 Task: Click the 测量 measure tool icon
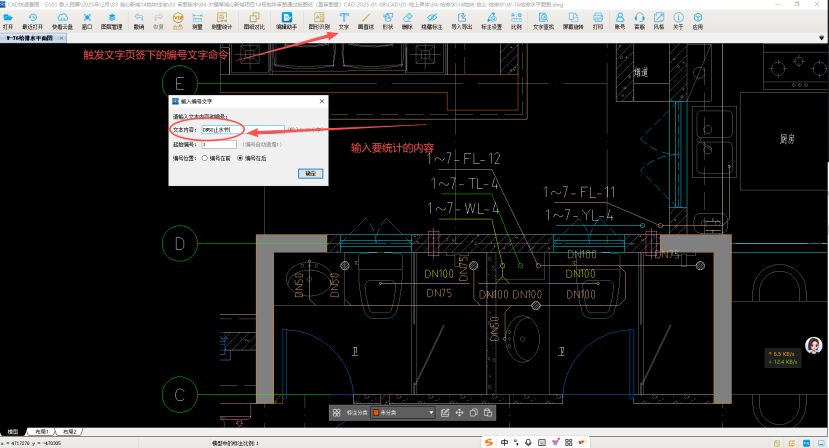(197, 21)
